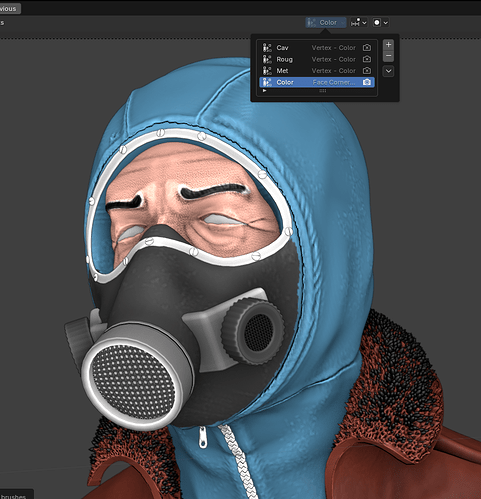The height and width of the screenshot is (499, 481).
Task: Click the color attribute icon beside Roug
Action: pos(267,59)
